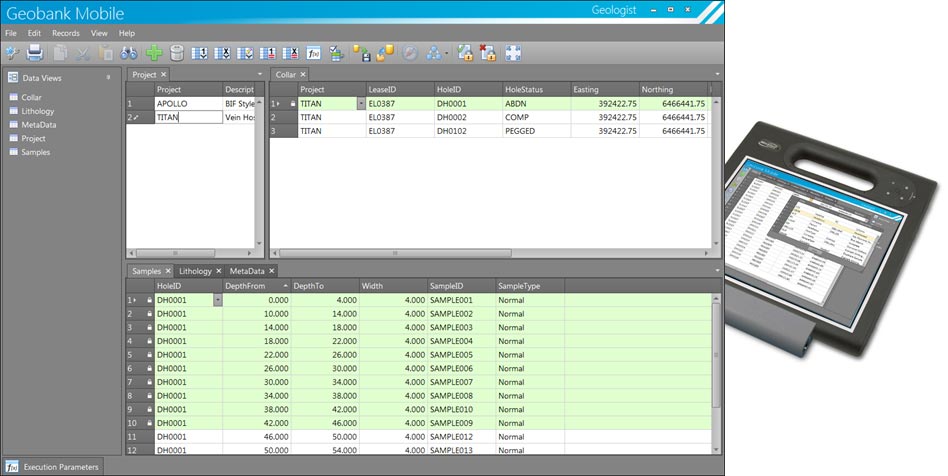Open the File menu
The width and height of the screenshot is (948, 476).
pos(11,33)
